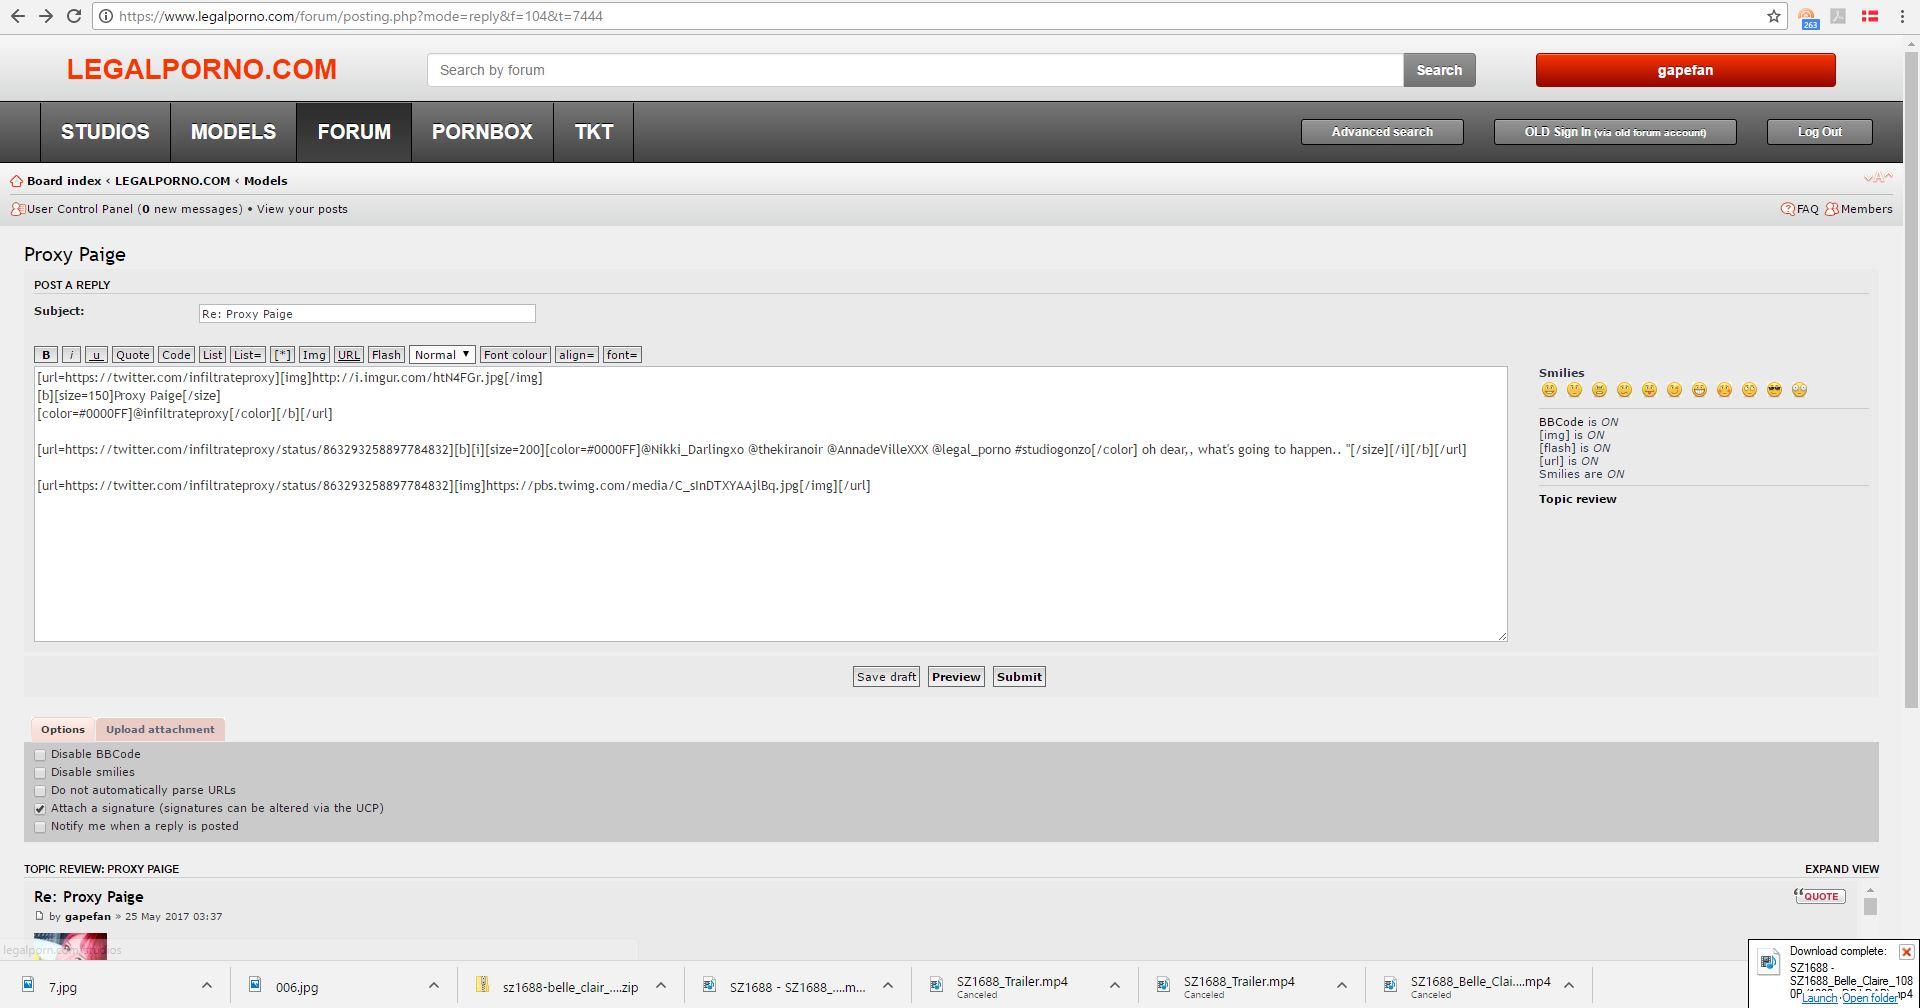
Task: Click into the Subject text field
Action: pyautogui.click(x=367, y=314)
